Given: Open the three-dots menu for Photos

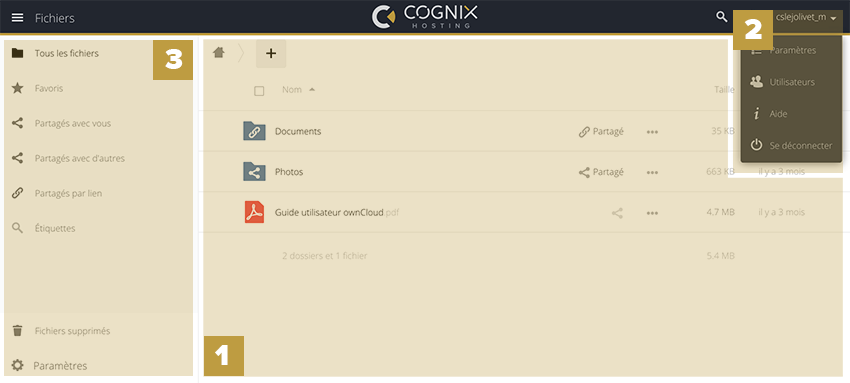Looking at the screenshot, I should point(652,172).
